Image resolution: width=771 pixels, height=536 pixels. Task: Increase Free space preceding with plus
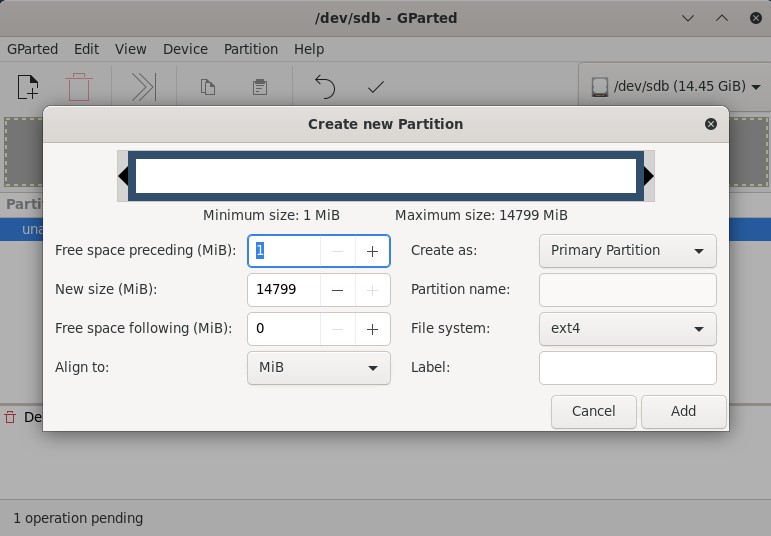(x=372, y=251)
